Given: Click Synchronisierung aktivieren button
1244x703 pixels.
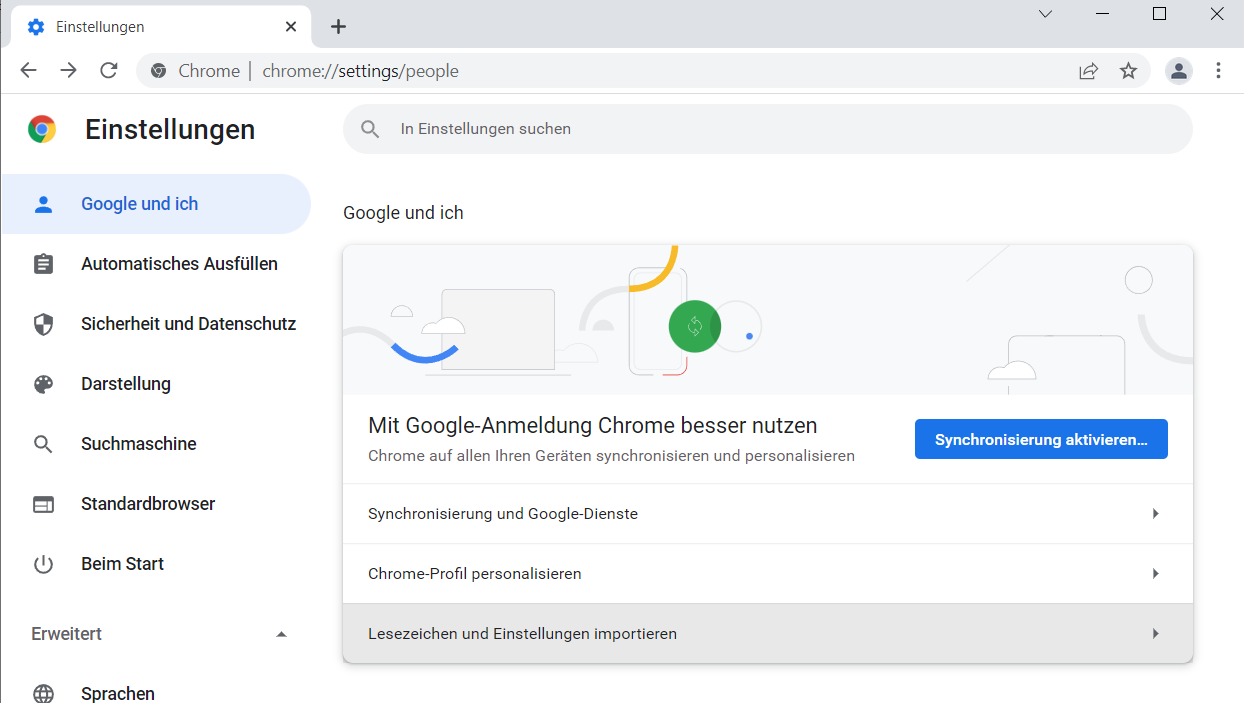Looking at the screenshot, I should point(1041,439).
